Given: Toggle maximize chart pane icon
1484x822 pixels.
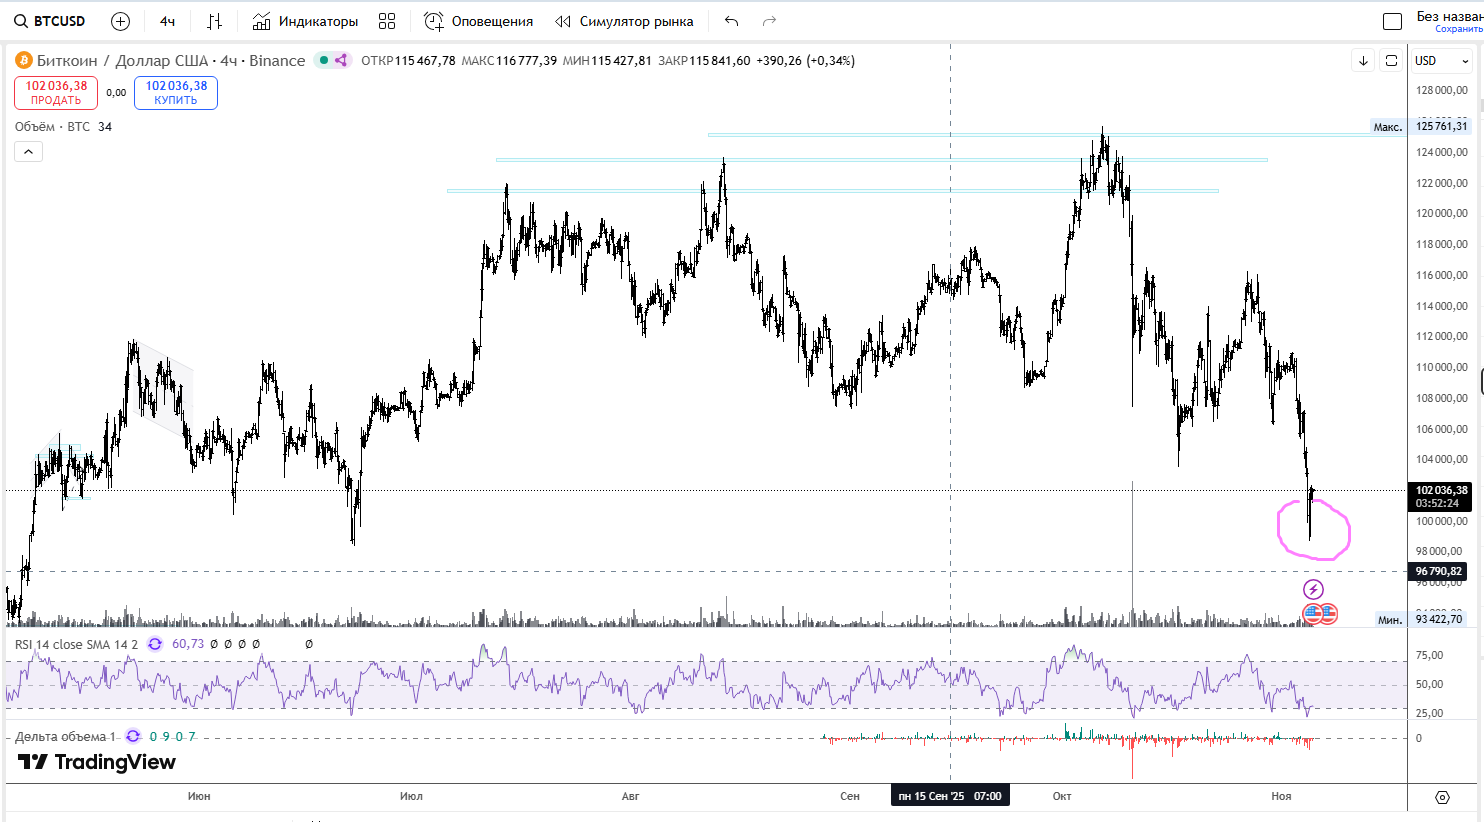Looking at the screenshot, I should coord(1391,61).
